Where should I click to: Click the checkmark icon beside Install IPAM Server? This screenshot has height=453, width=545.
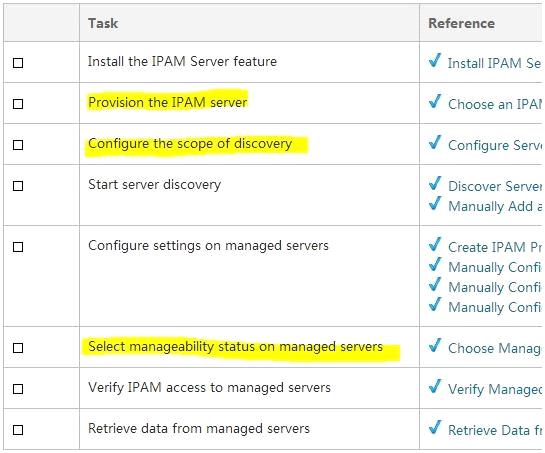435,60
